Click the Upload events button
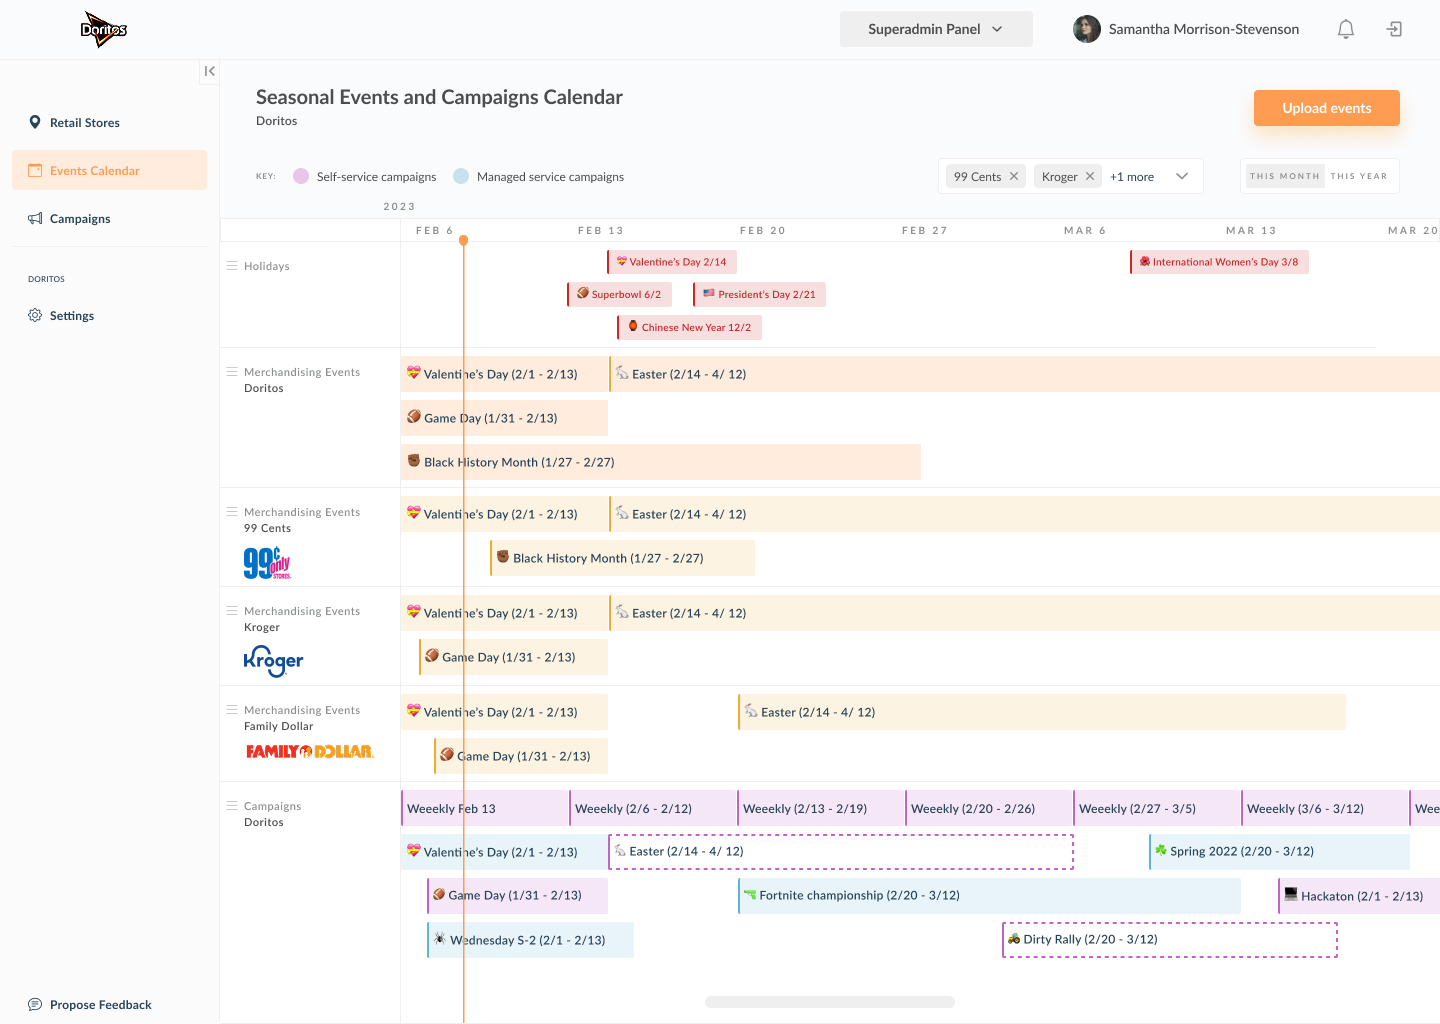 click(x=1327, y=108)
